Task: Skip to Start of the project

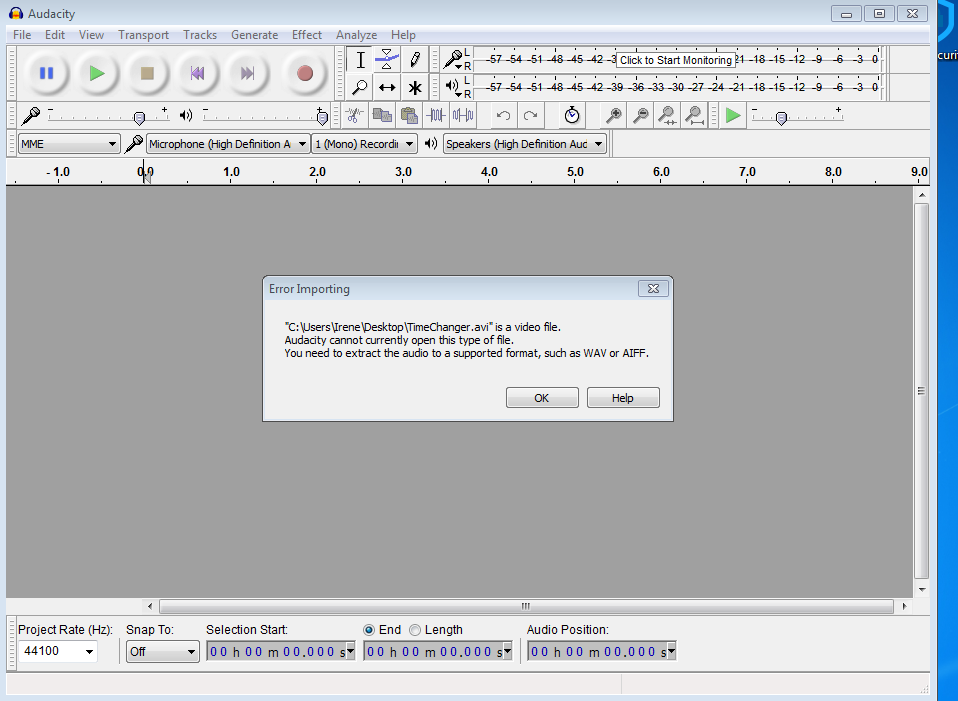Action: pos(197,73)
